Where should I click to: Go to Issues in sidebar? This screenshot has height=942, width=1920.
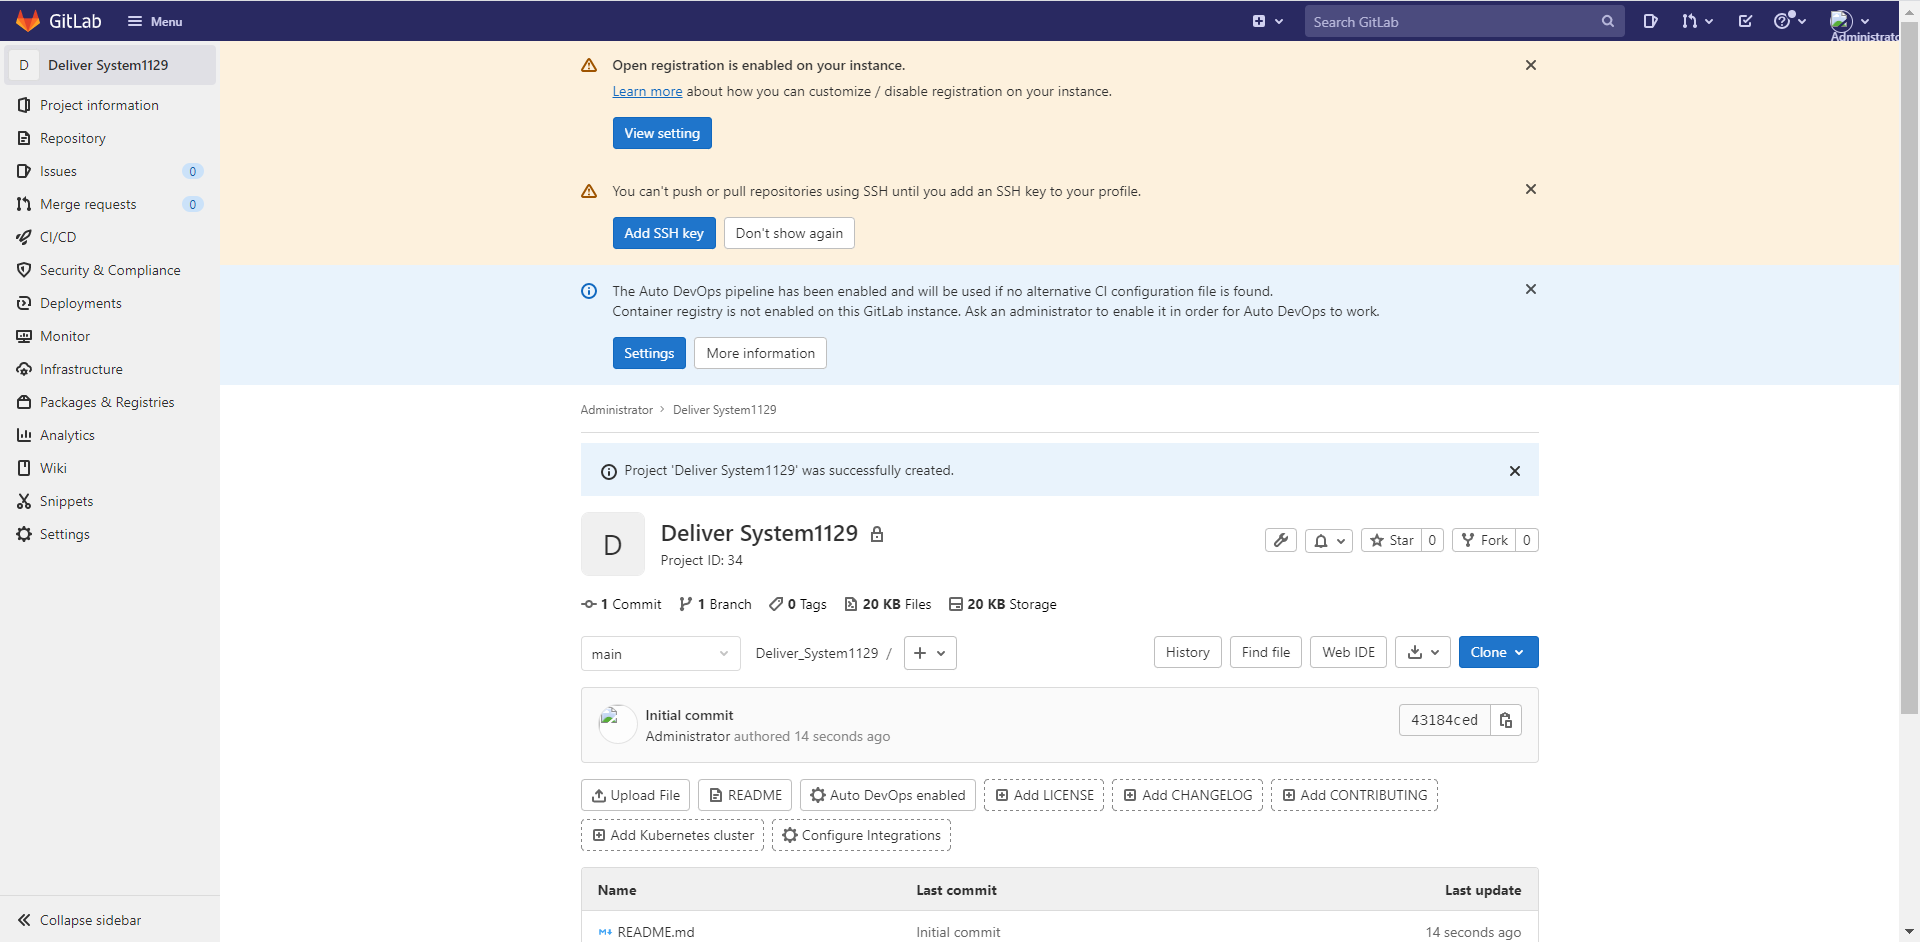tap(108, 171)
